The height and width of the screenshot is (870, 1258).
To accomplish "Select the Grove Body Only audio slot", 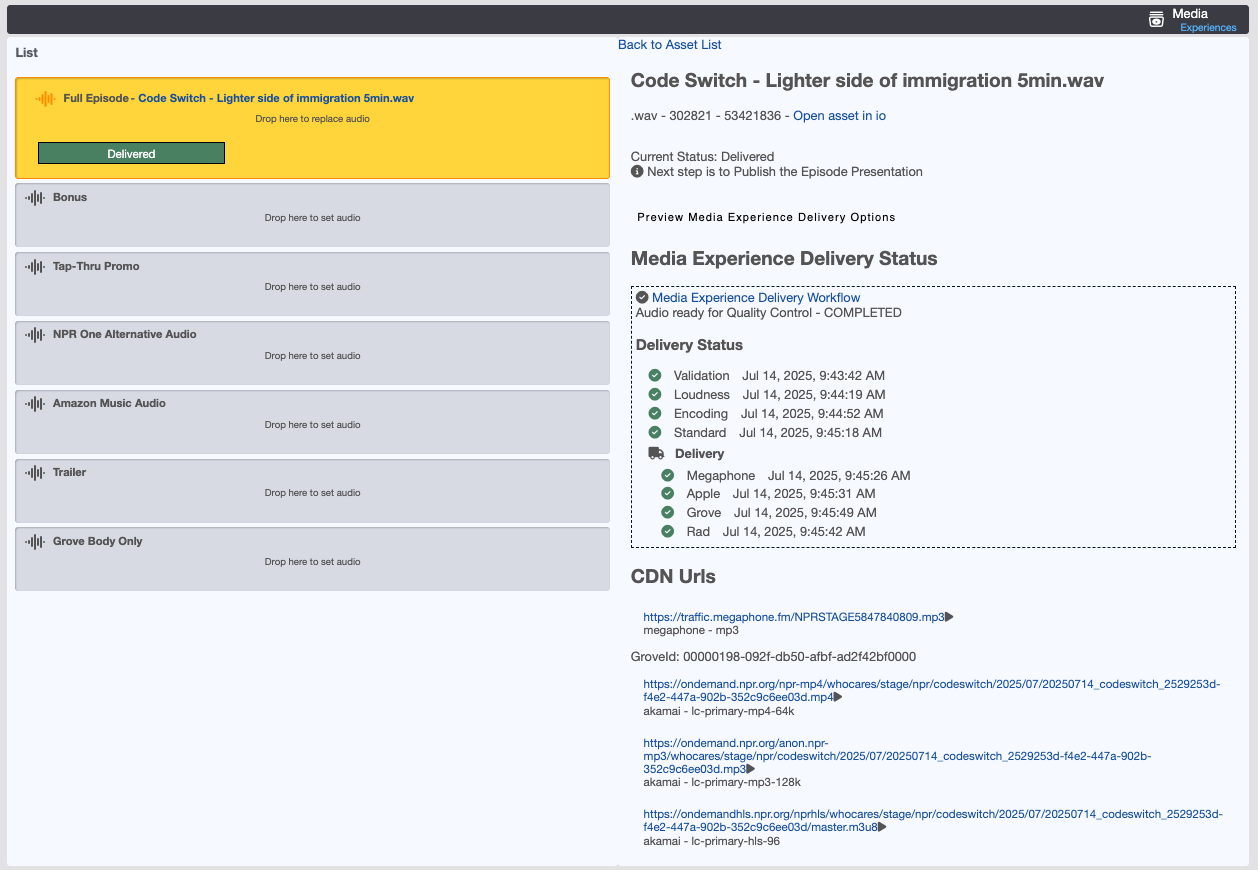I will [312, 559].
